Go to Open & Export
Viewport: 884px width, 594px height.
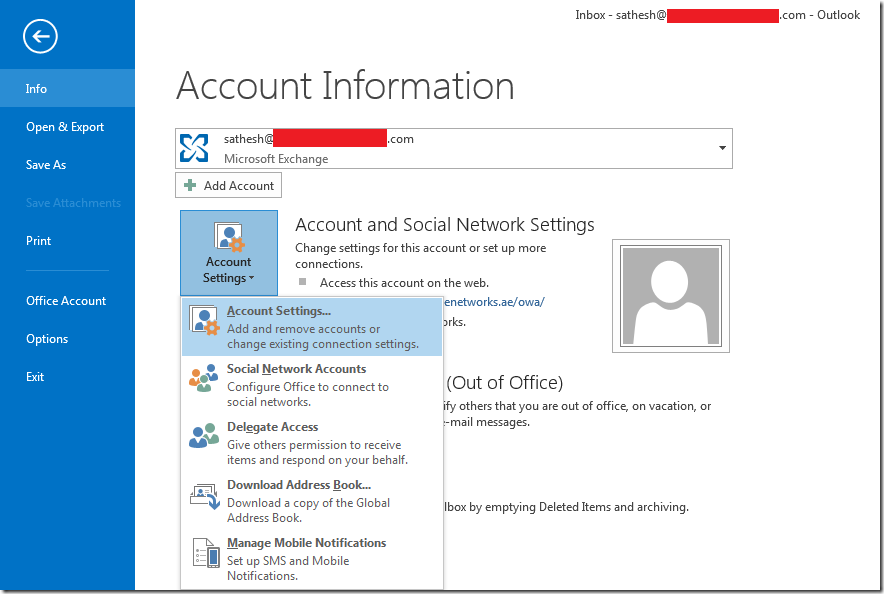pos(68,127)
